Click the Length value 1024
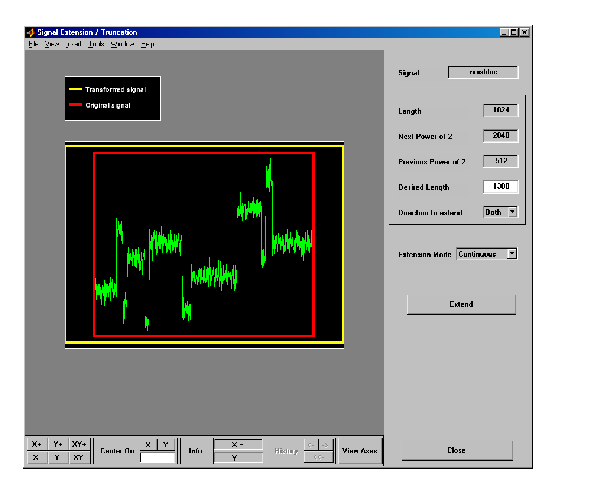The image size is (600, 492). (x=501, y=110)
